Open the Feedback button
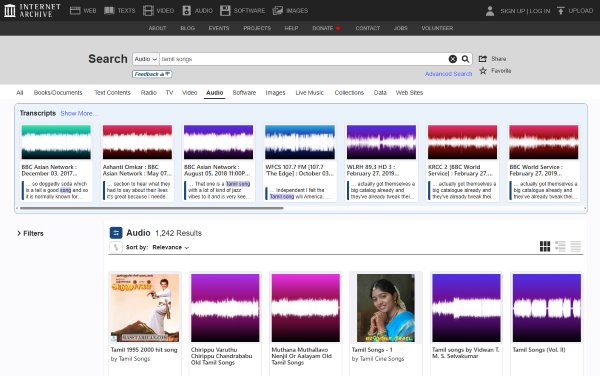 (x=152, y=74)
